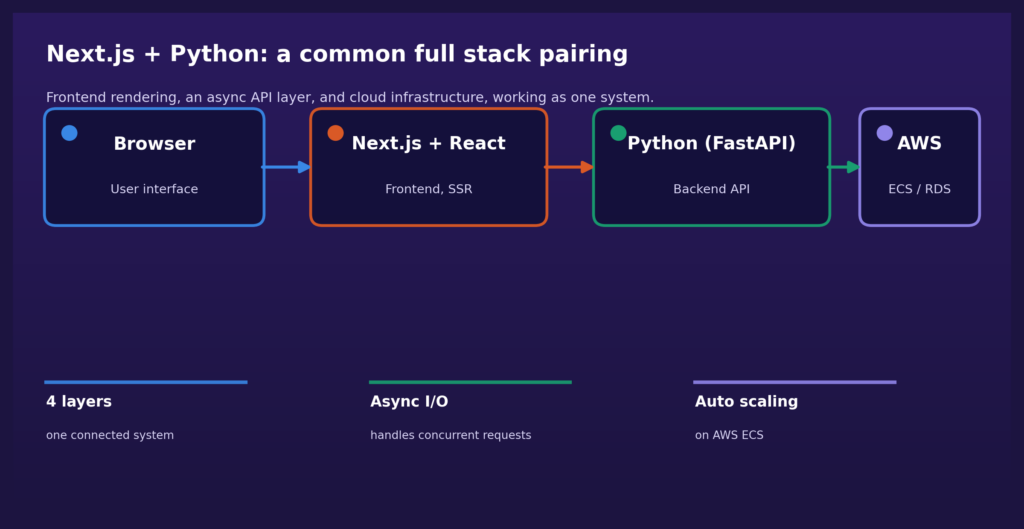
Task: Click the 'Async I/O' stat heading
Action: point(409,402)
